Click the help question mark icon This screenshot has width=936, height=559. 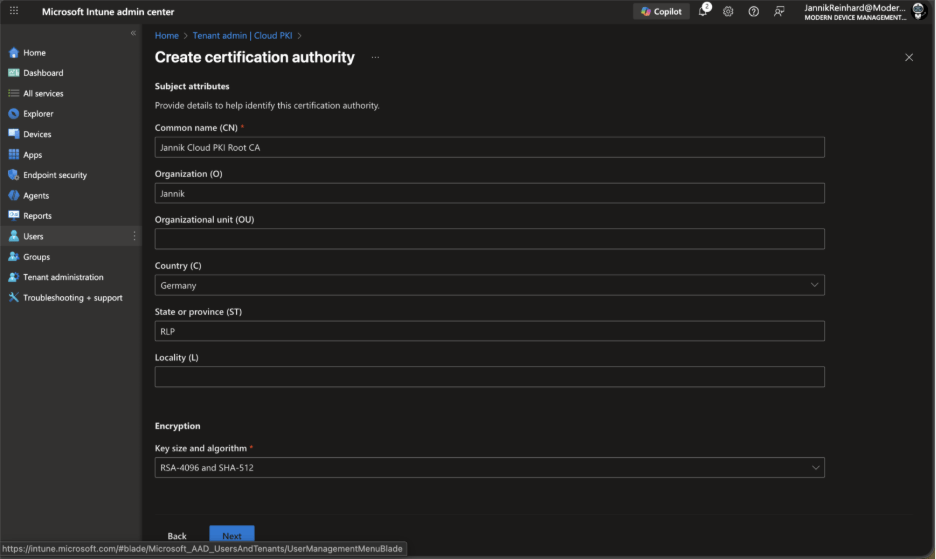[x=753, y=11]
